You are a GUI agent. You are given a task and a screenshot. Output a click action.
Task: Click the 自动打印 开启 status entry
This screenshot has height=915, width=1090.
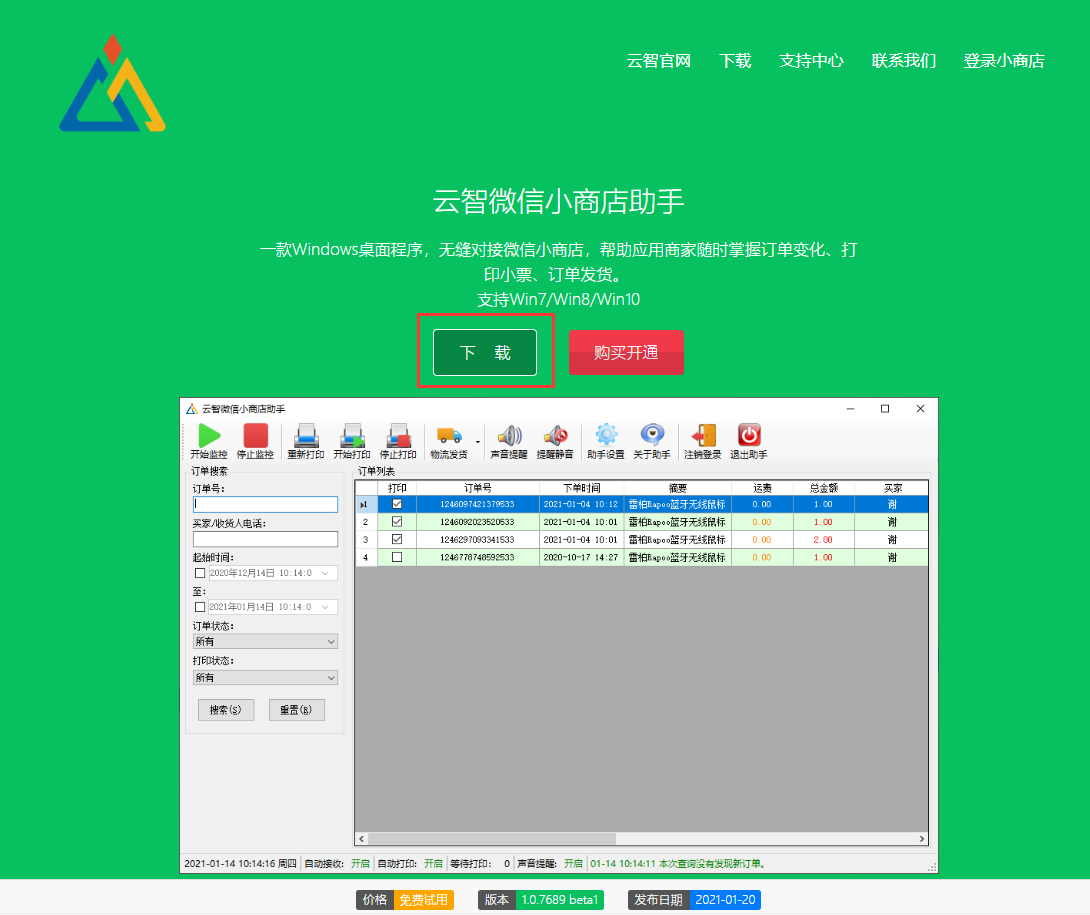click(x=410, y=864)
